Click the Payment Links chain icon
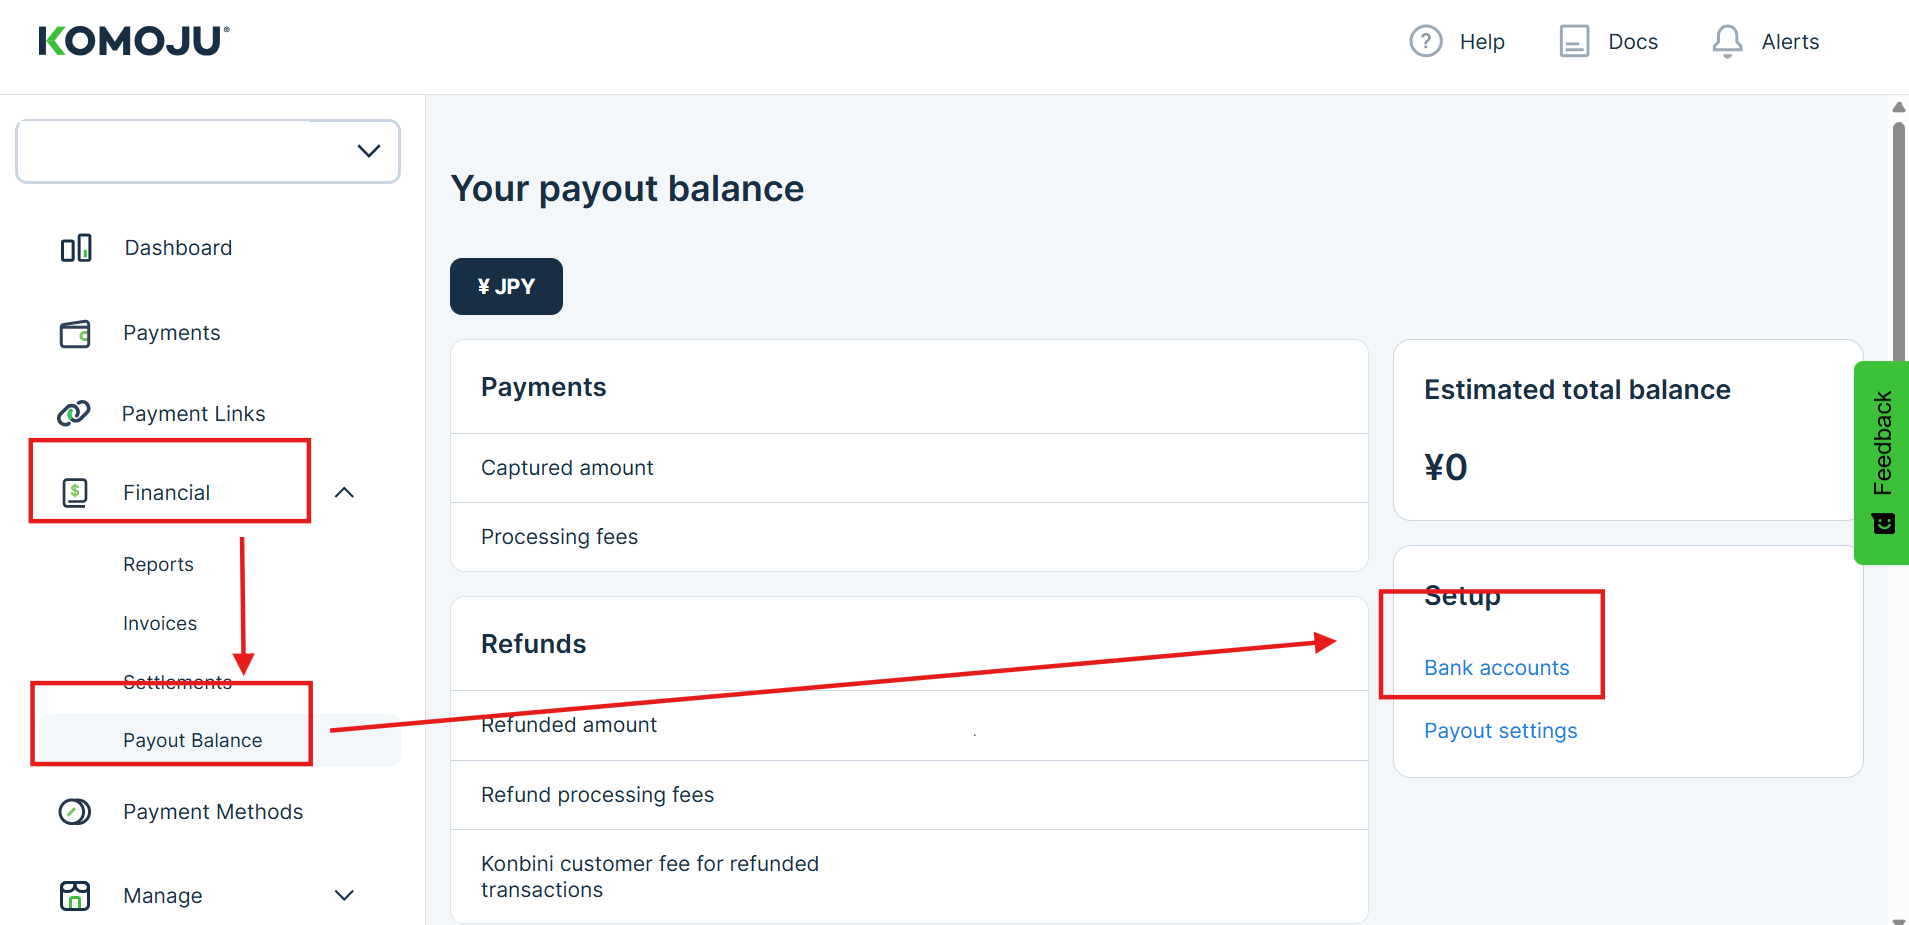The width and height of the screenshot is (1909, 925). coord(74,413)
